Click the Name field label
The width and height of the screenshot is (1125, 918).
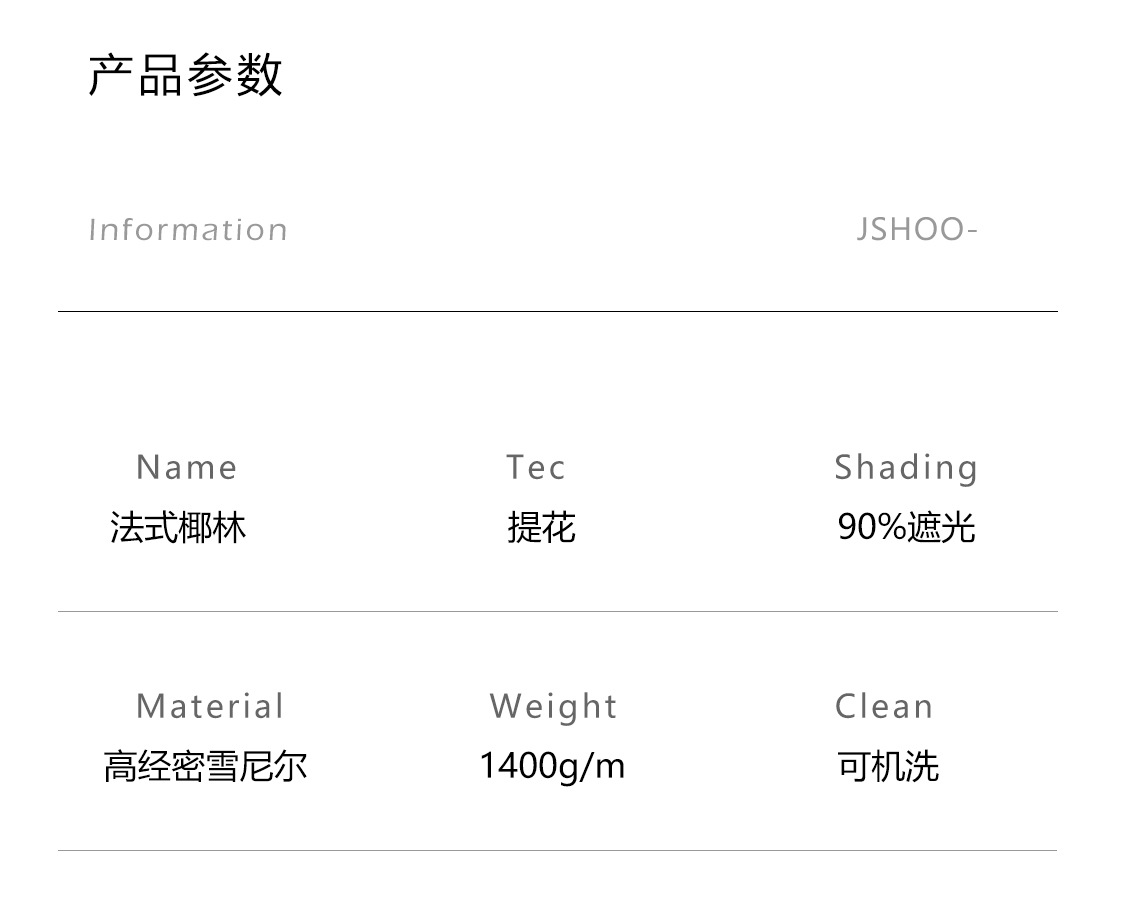[187, 467]
